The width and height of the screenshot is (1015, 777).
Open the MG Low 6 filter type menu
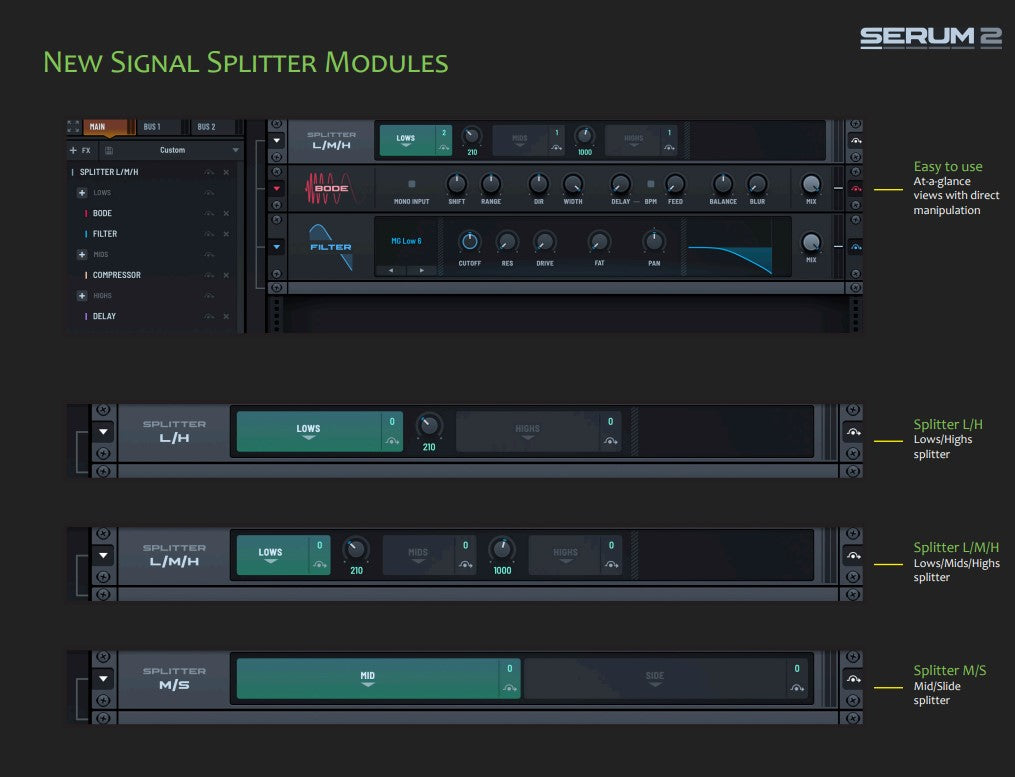click(407, 241)
